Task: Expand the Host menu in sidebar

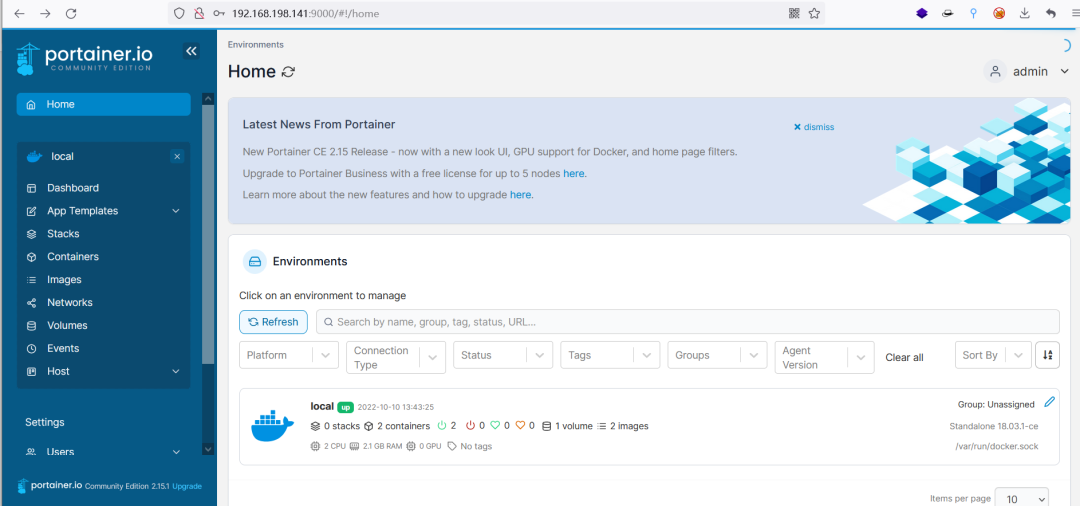Action: [x=176, y=371]
